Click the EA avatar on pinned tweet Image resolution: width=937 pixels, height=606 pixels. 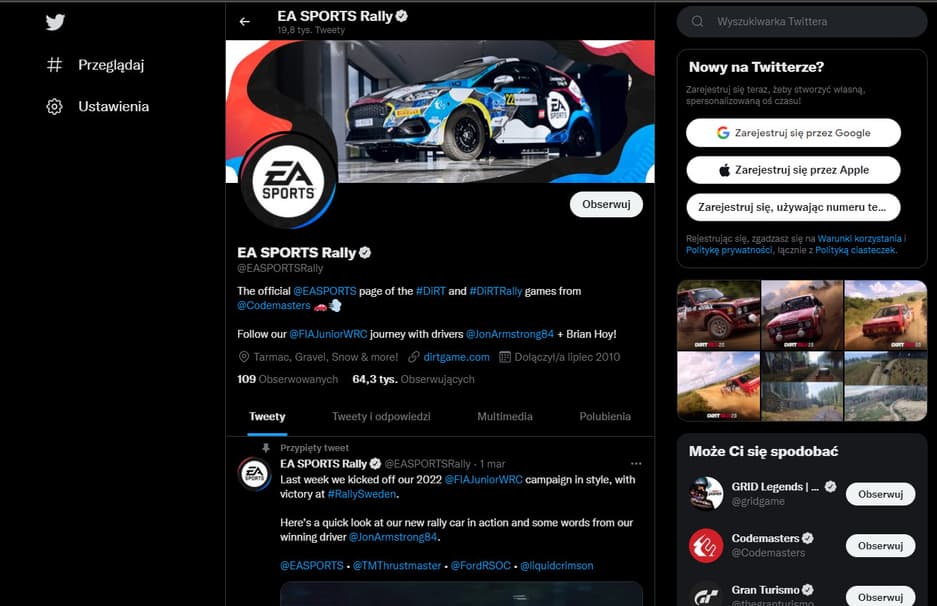(255, 473)
